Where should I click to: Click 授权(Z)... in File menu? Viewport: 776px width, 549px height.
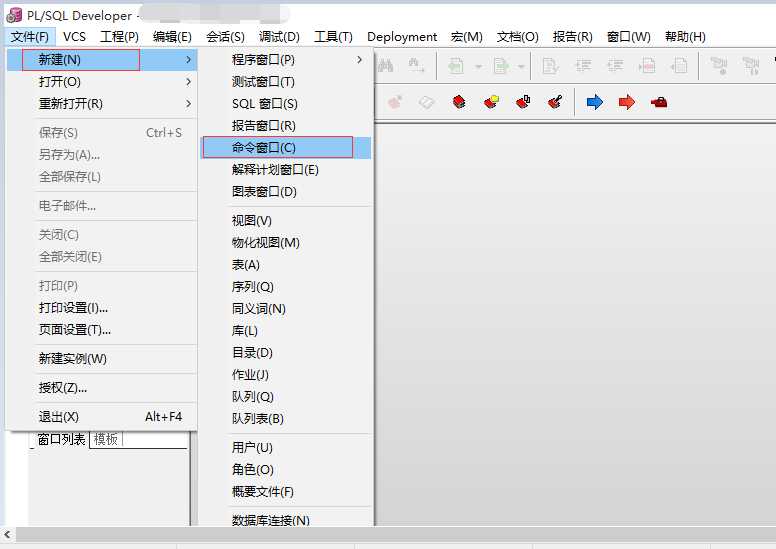[102, 388]
